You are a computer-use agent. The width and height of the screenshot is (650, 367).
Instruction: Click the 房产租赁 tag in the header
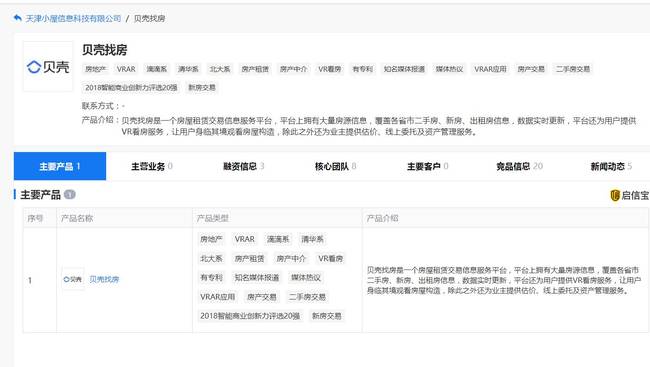click(255, 69)
